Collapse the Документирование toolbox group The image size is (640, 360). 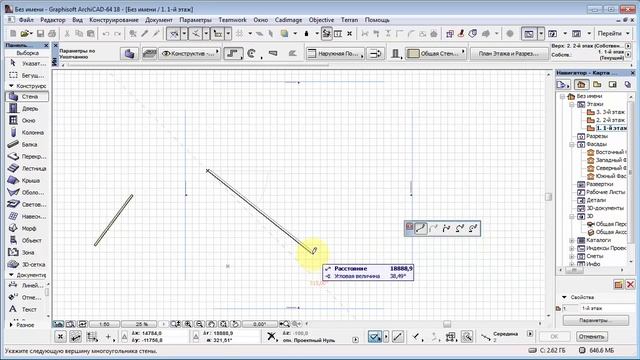(11, 275)
